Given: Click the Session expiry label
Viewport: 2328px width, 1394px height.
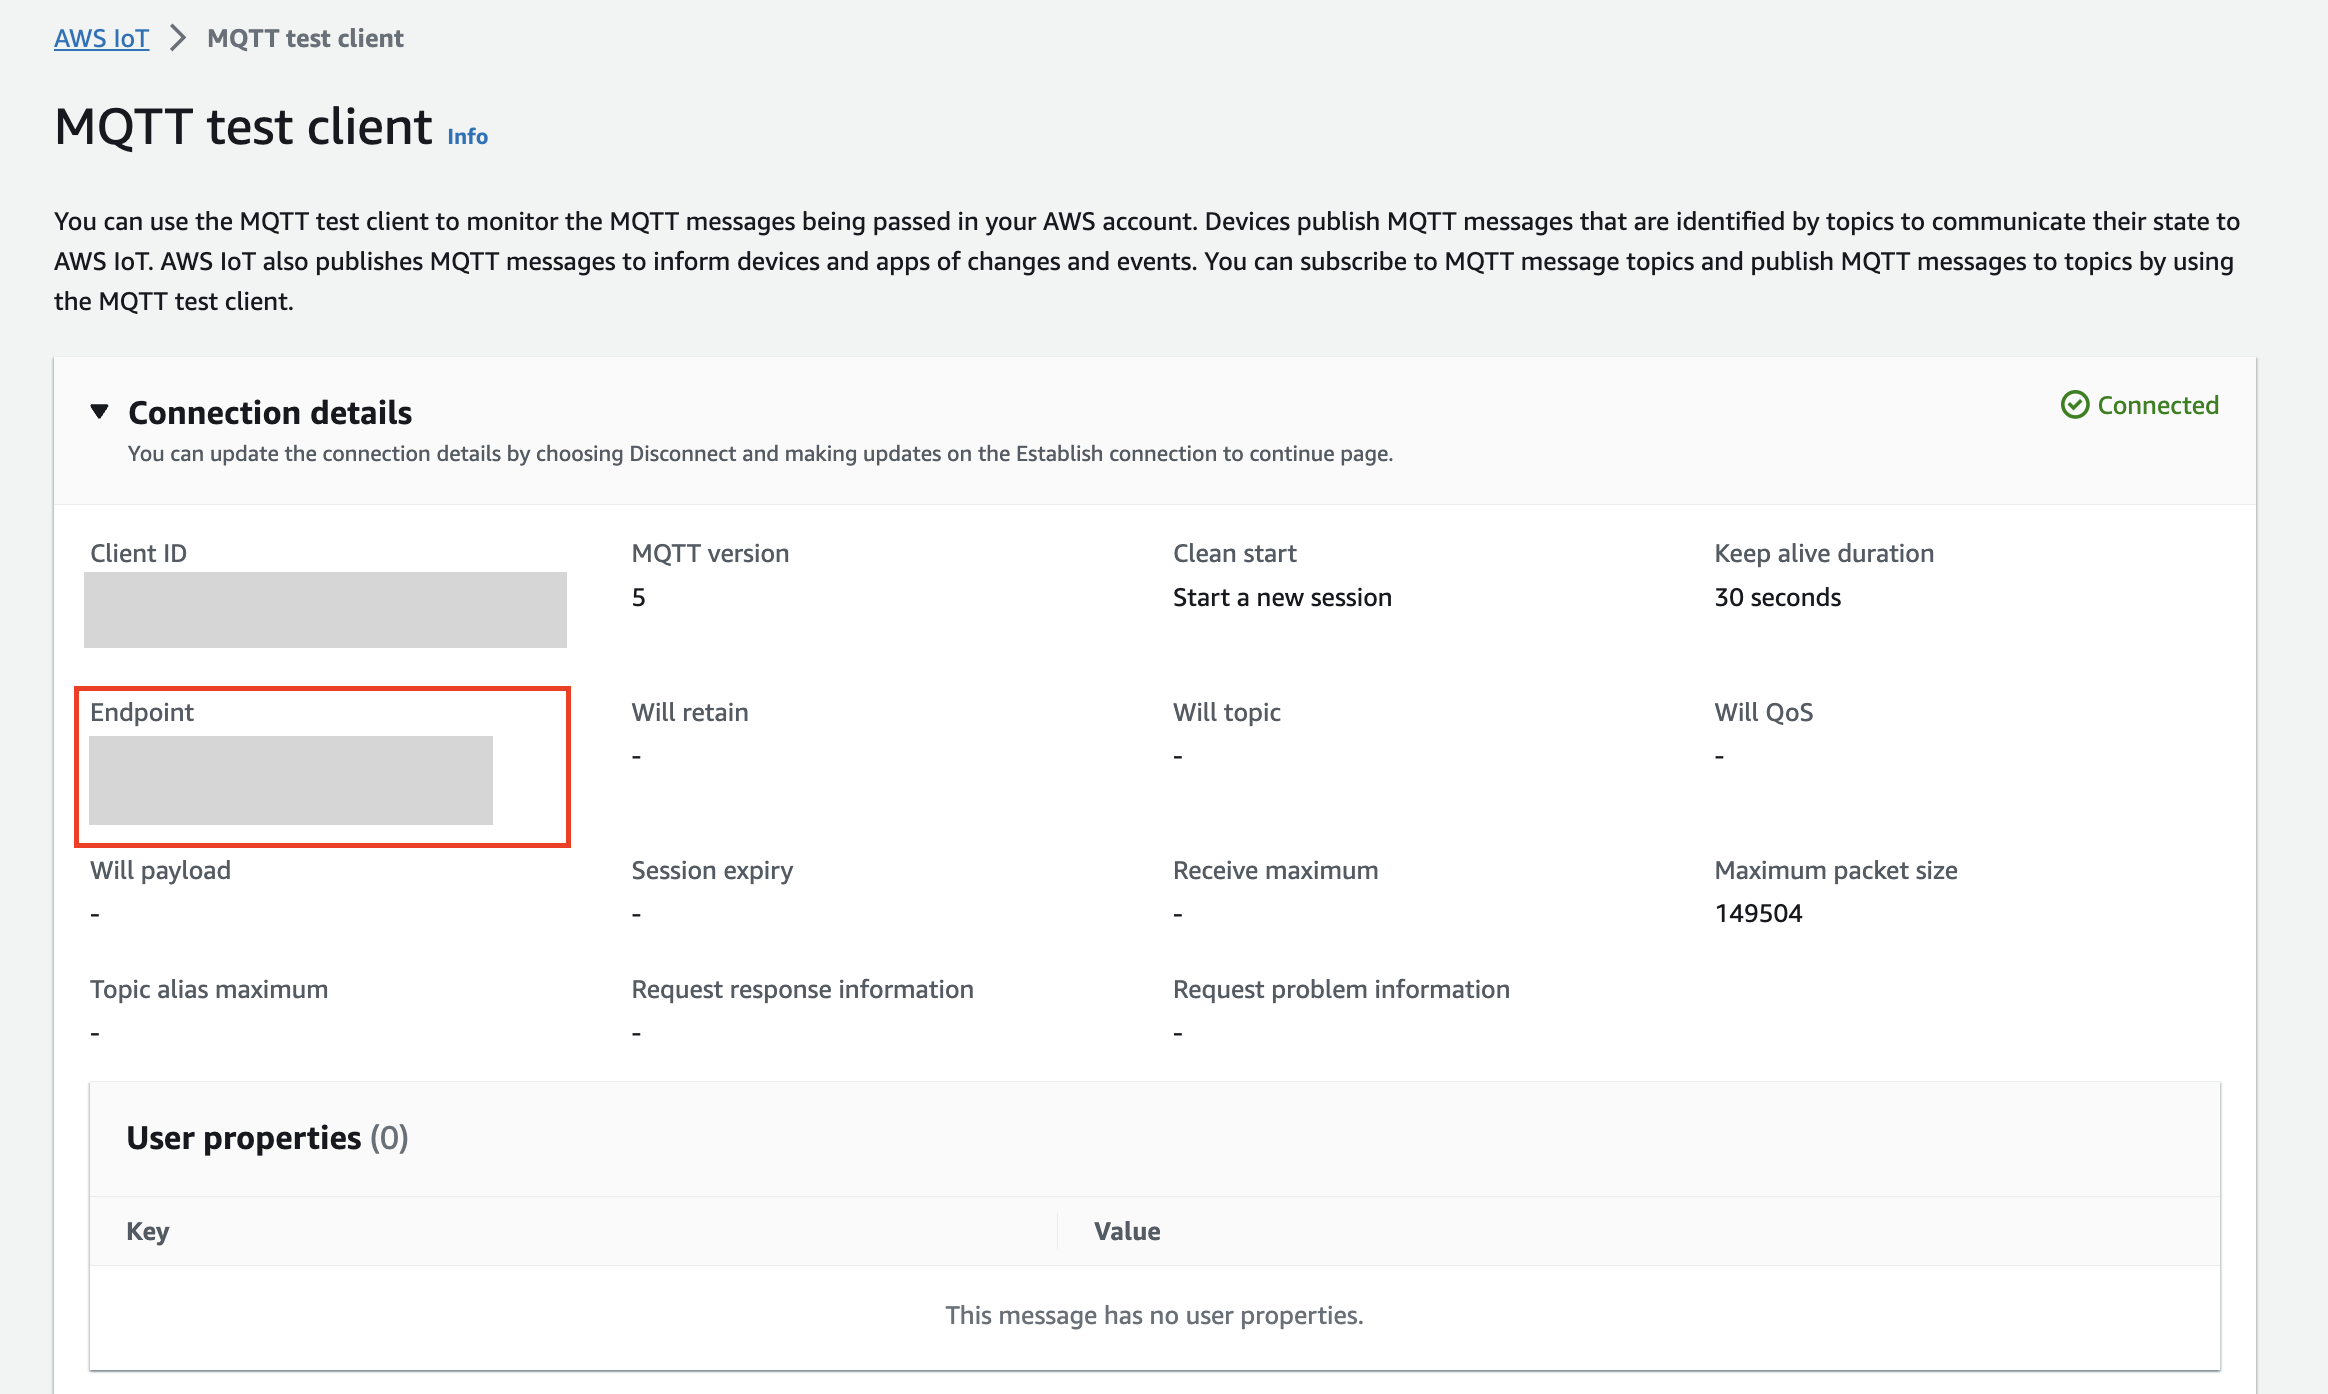Looking at the screenshot, I should 712,870.
